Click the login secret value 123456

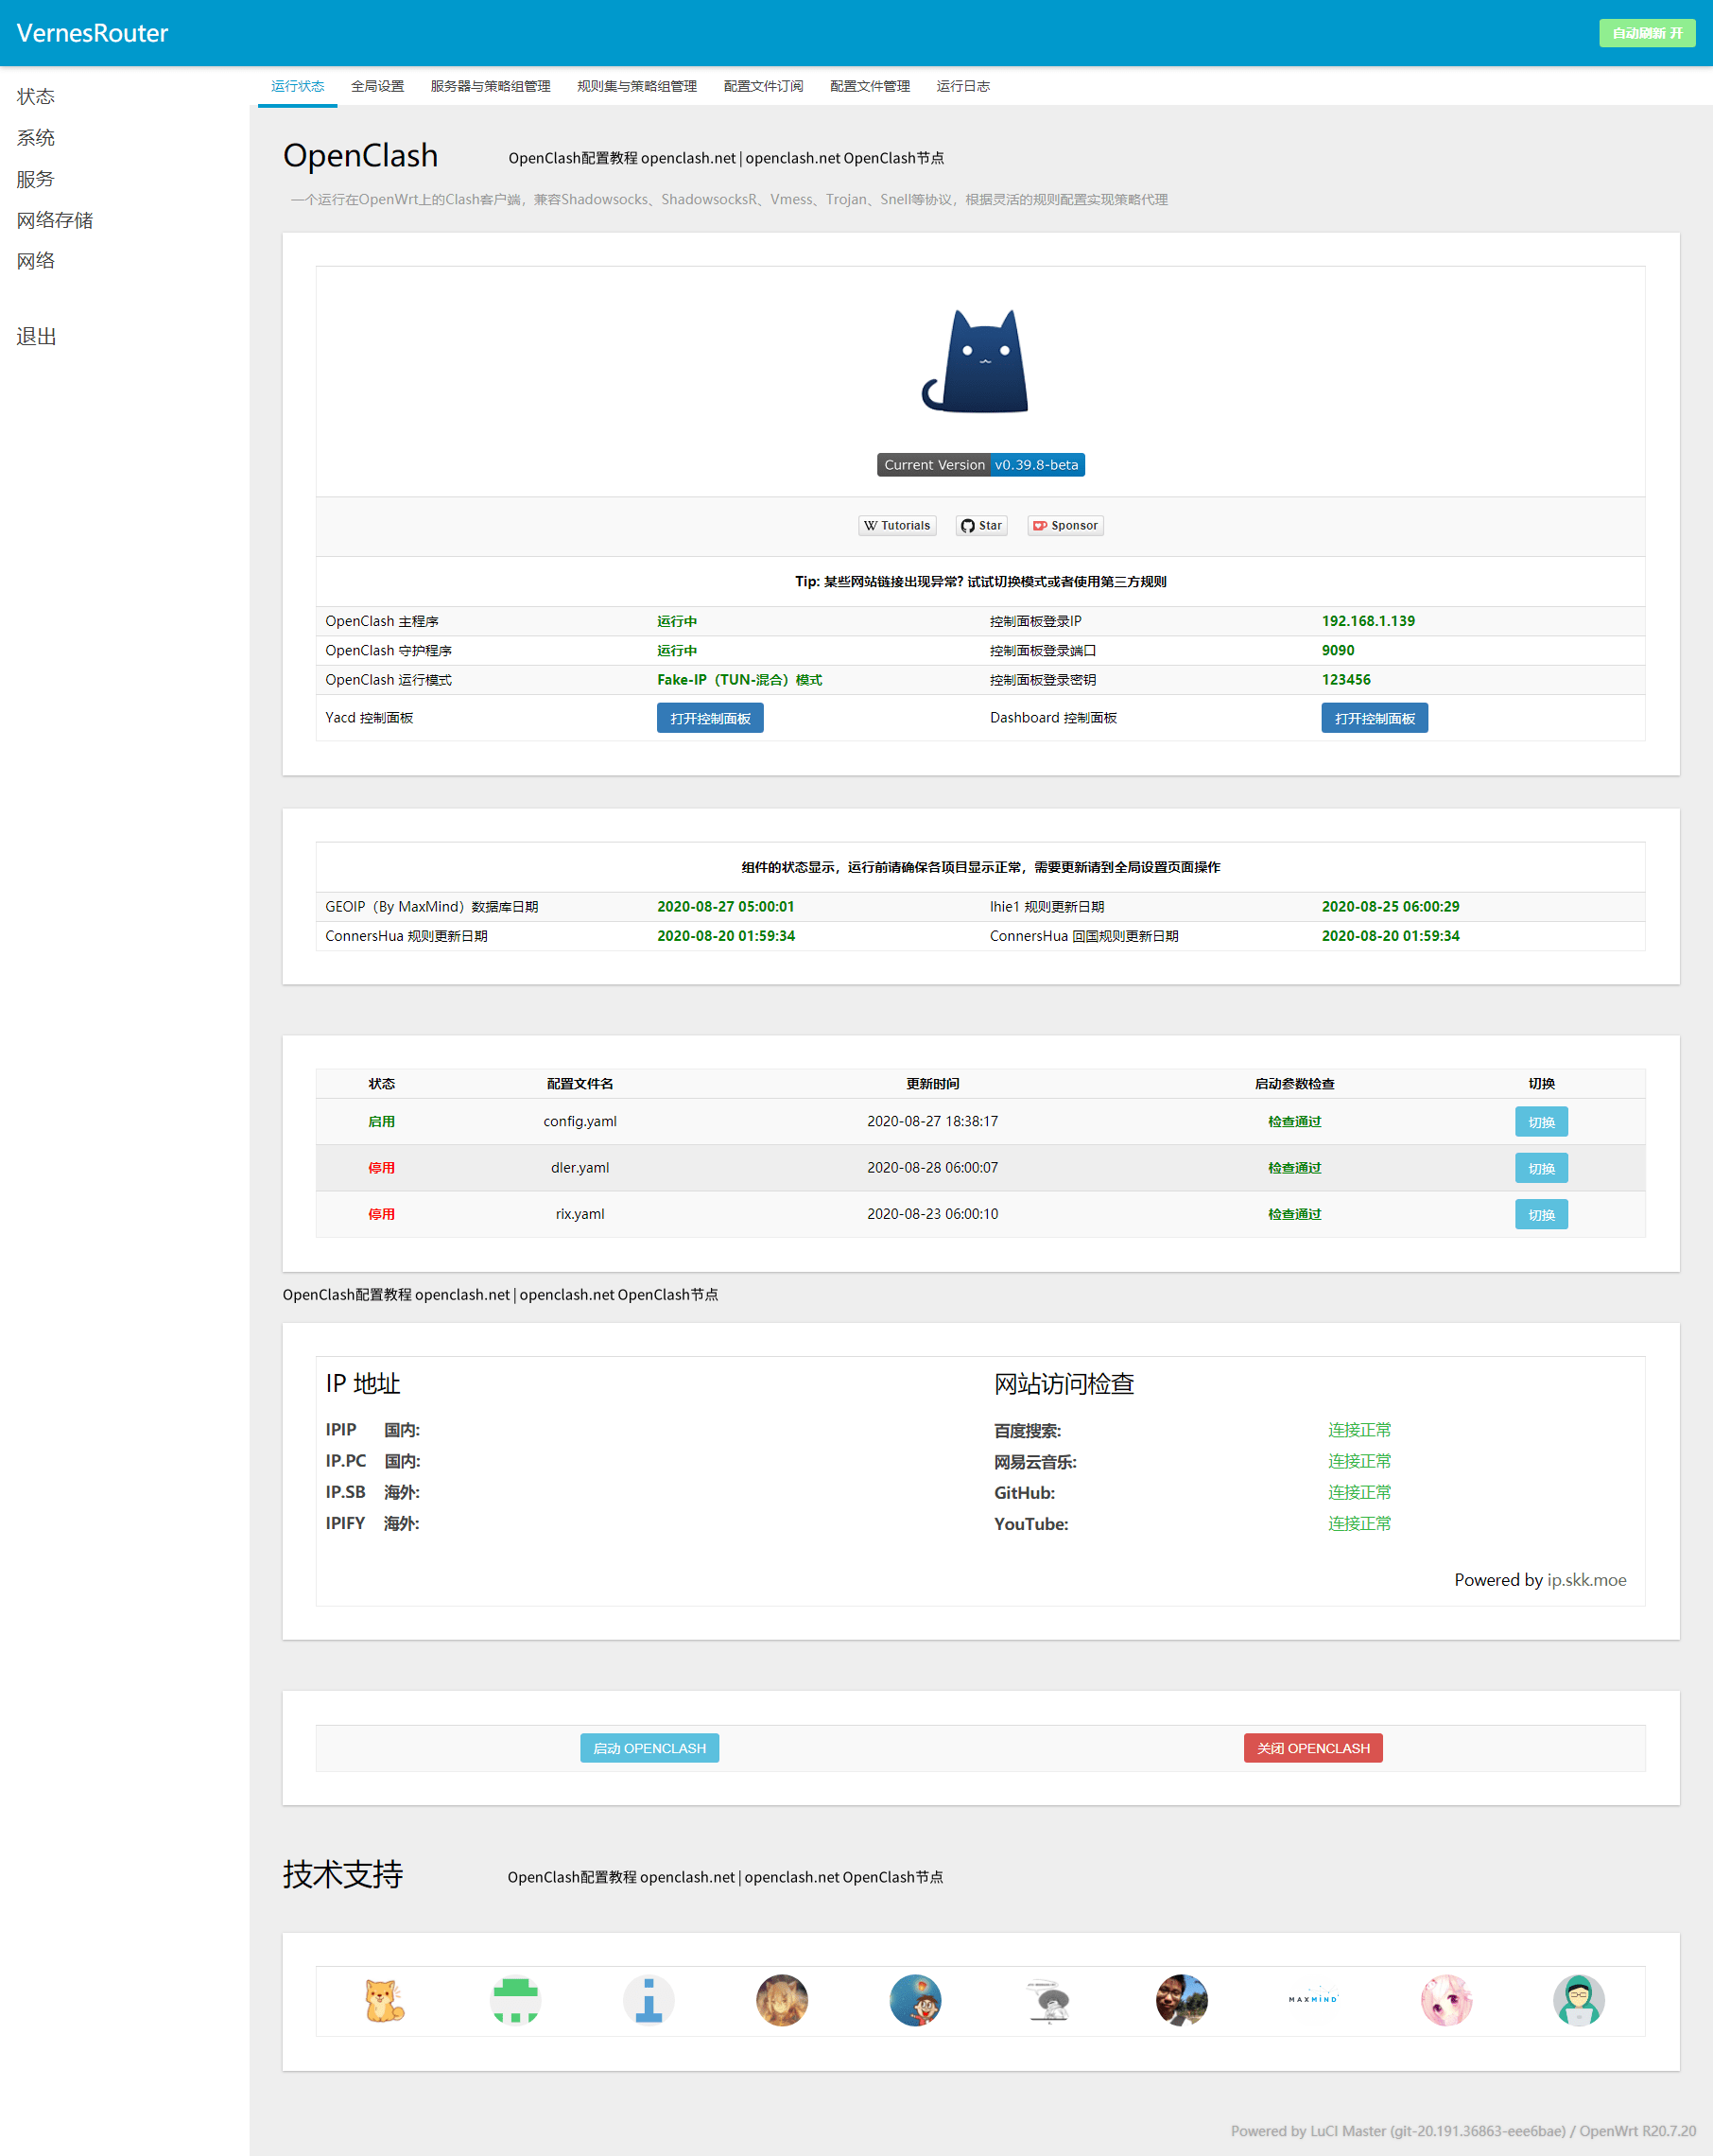1346,680
